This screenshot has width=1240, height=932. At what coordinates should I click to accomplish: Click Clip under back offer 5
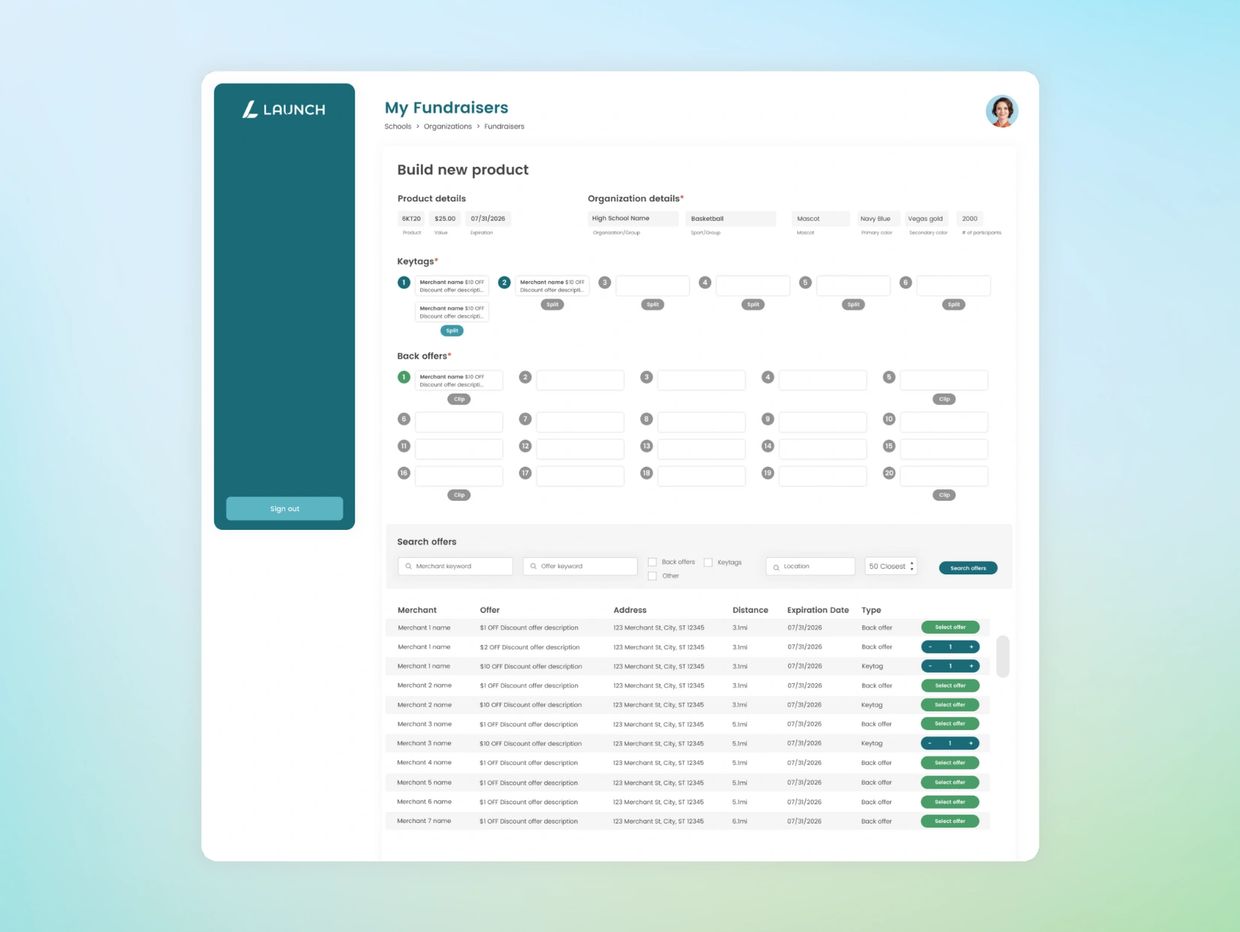944,399
